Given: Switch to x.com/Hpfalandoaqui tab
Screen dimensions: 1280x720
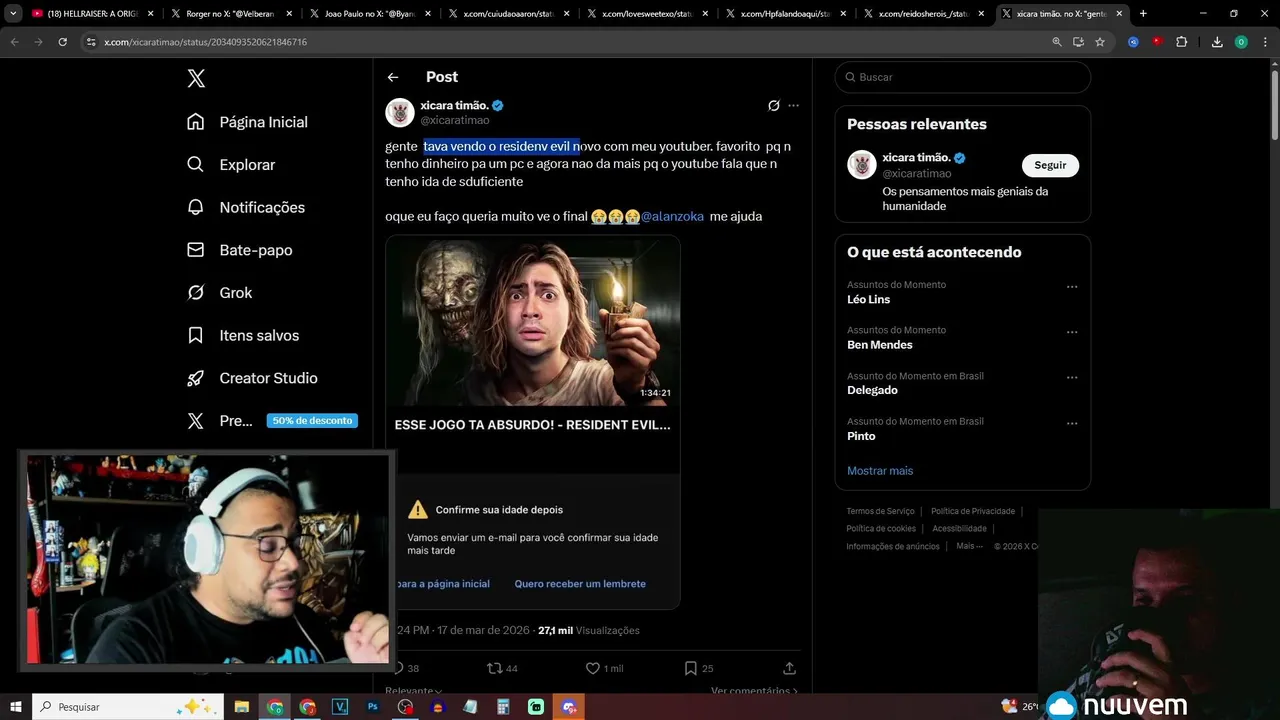Looking at the screenshot, I should [x=785, y=14].
